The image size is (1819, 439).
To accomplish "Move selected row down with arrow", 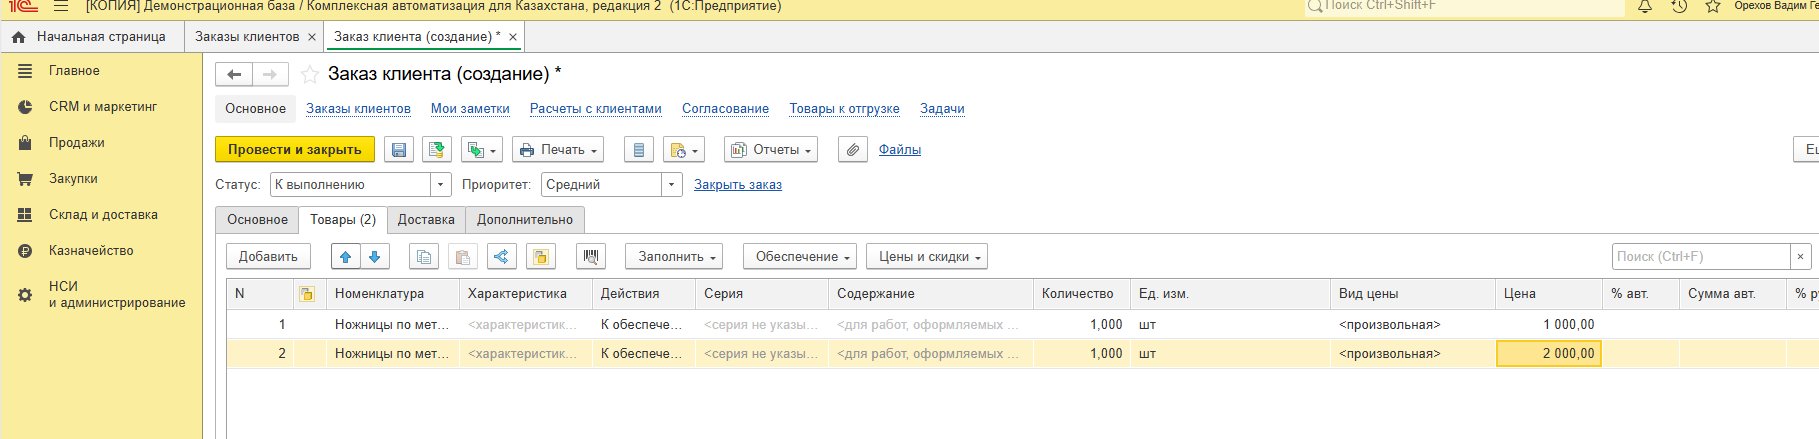I will click(375, 257).
